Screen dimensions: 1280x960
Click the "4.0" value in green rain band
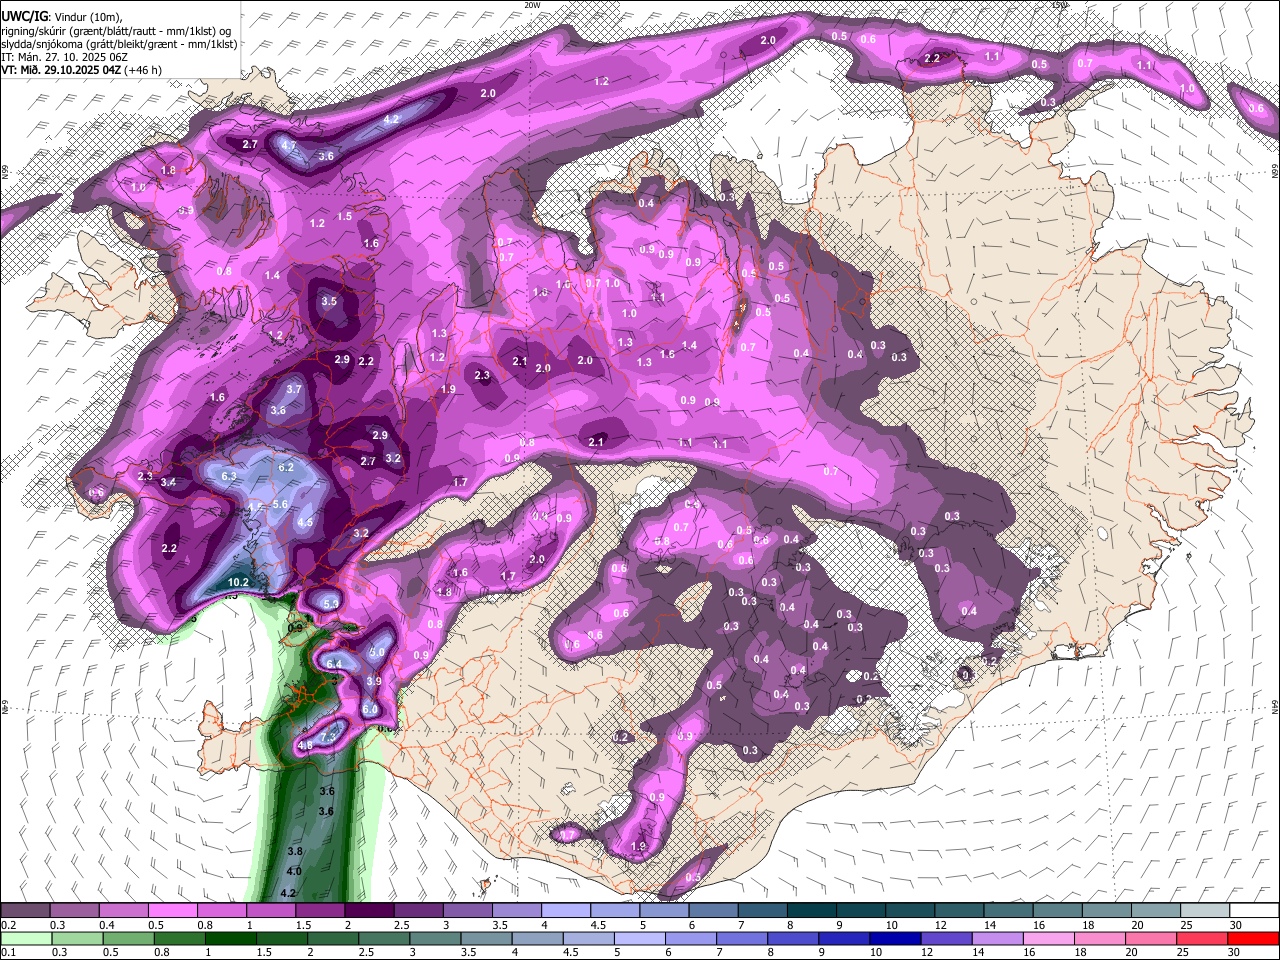tap(294, 872)
